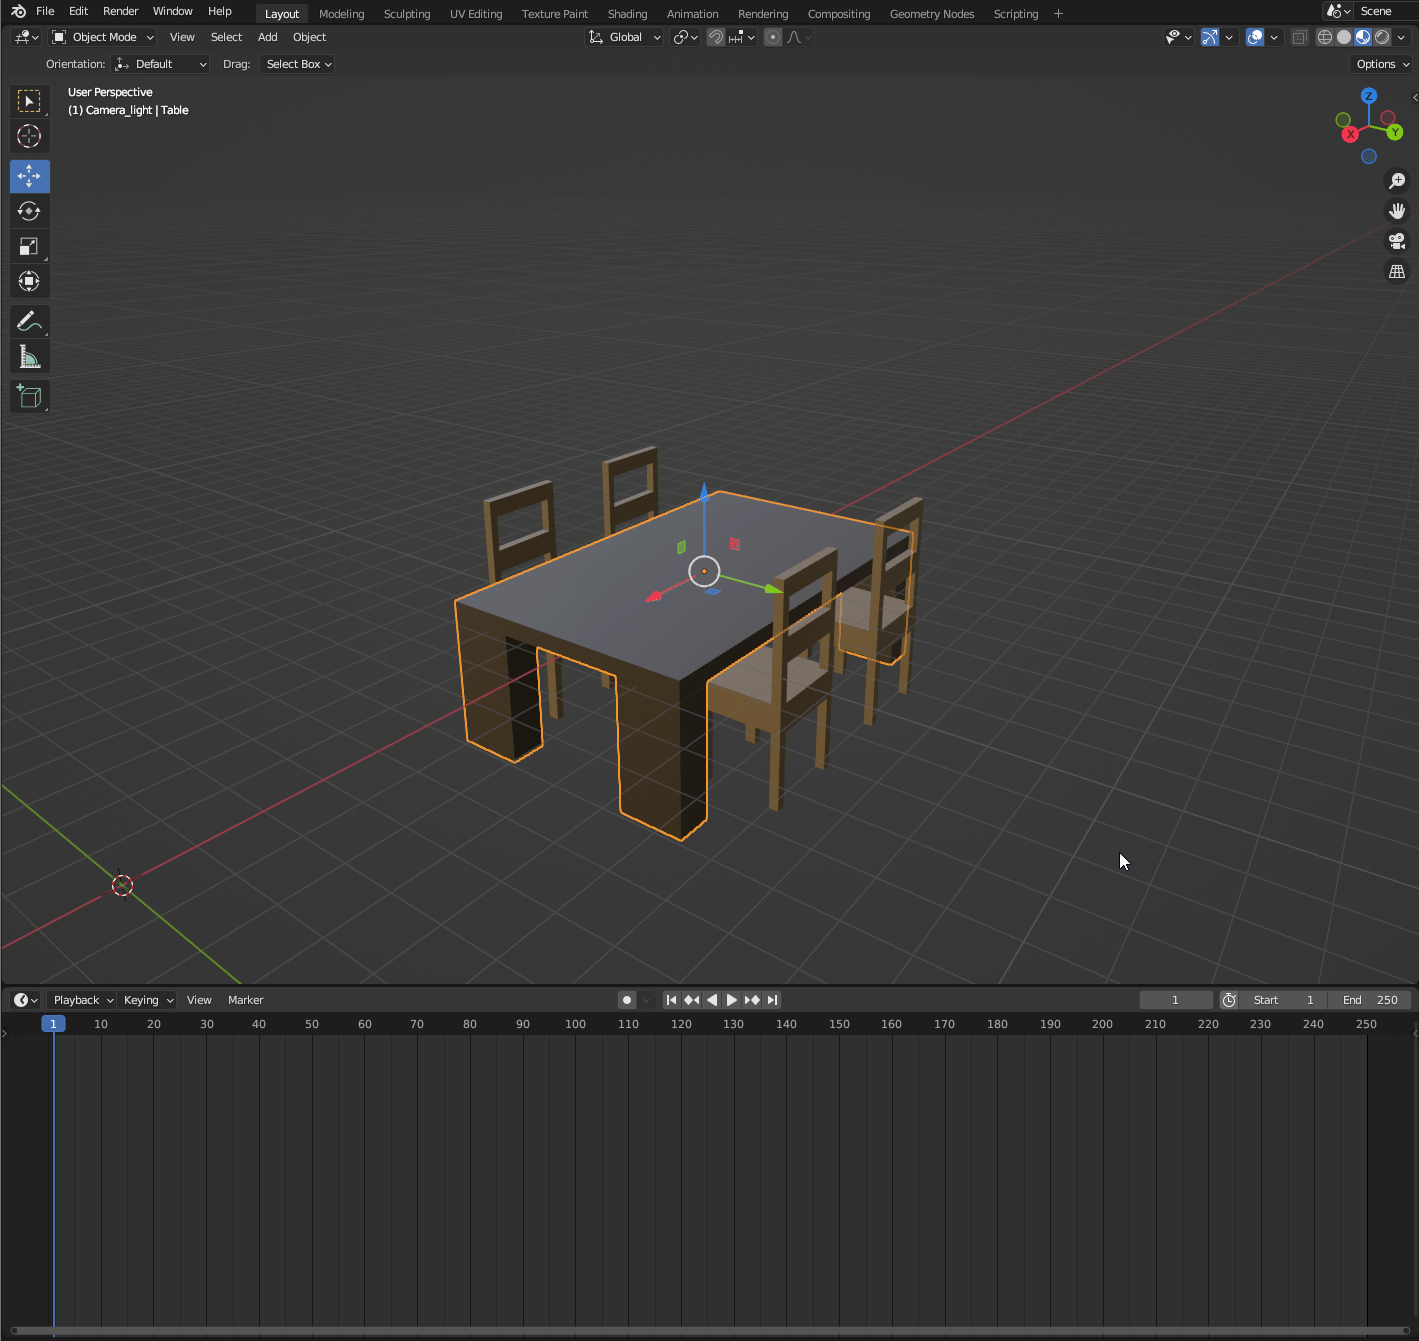Click the timeline horizontal scrollbar
The height and width of the screenshot is (1341, 1419).
point(700,1330)
